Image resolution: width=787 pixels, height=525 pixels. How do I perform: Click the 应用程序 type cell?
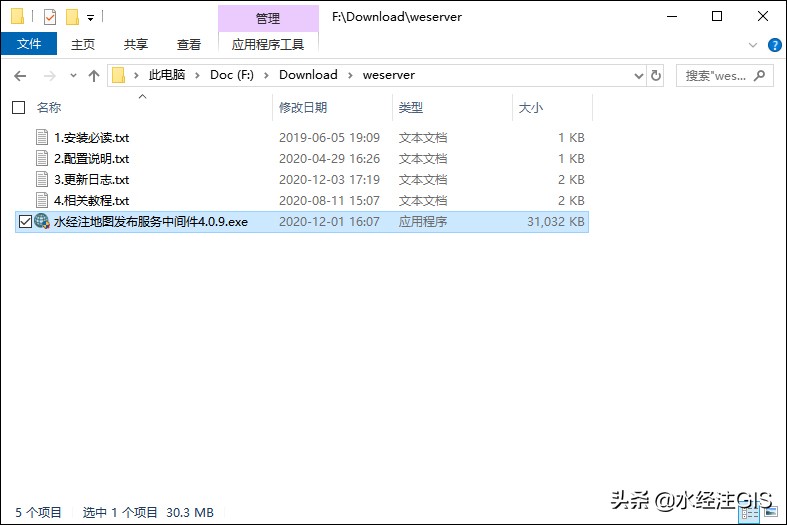click(x=423, y=222)
